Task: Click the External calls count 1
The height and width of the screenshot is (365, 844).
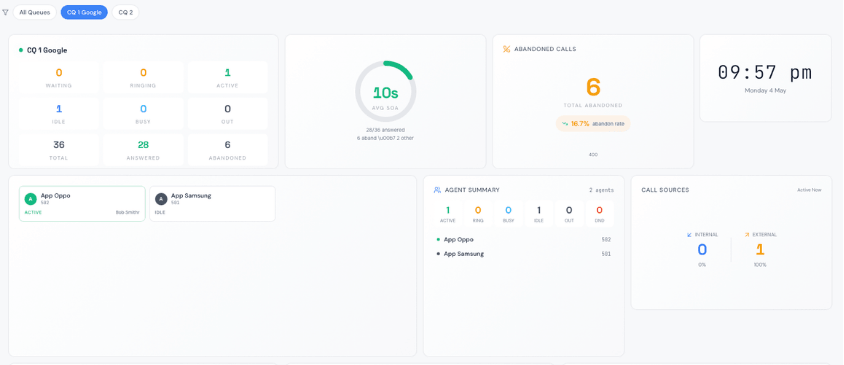Action: pos(760,249)
